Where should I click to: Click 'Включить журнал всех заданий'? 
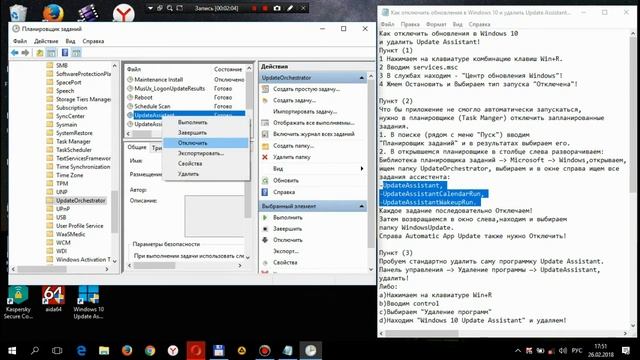(x=313, y=134)
